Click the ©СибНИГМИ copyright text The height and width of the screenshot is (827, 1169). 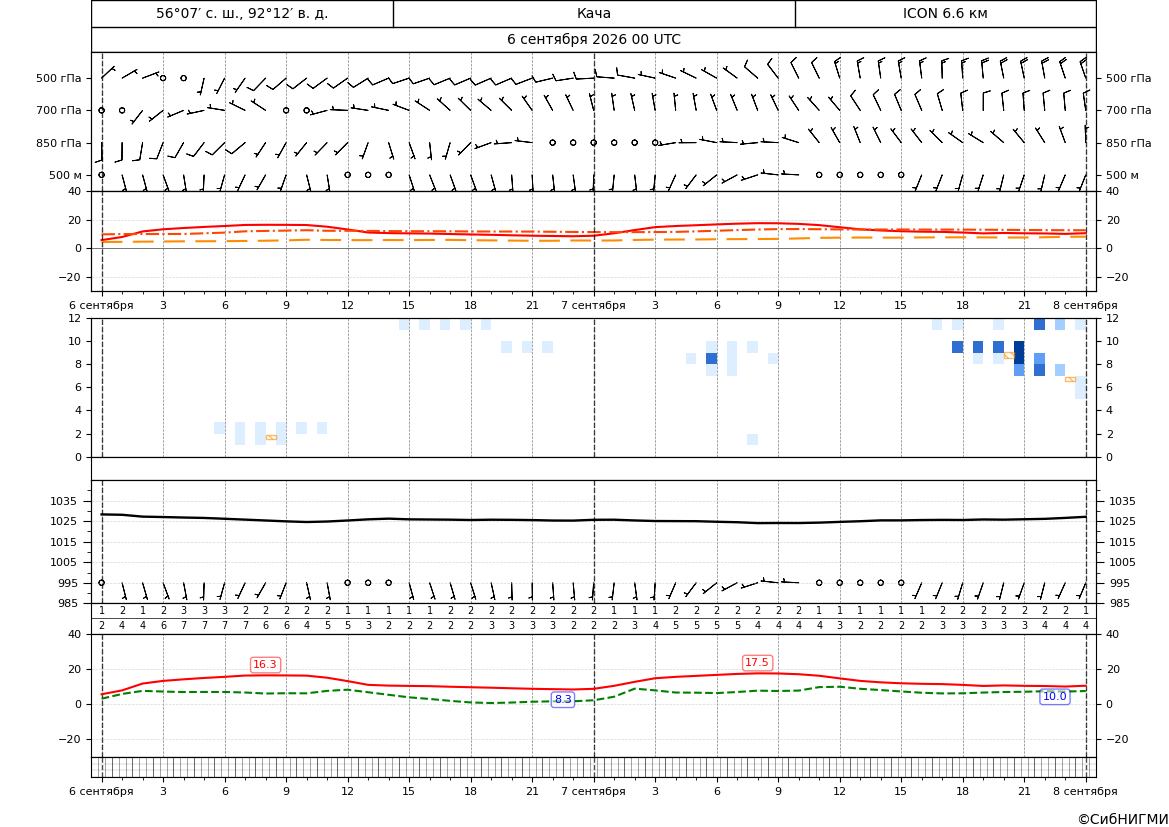[1123, 819]
